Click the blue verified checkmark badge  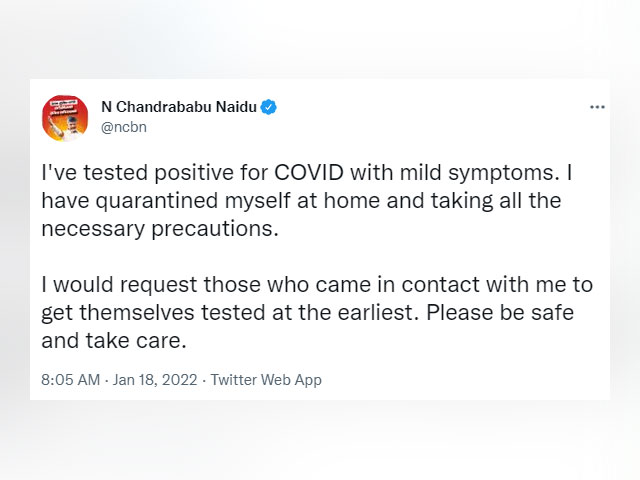(269, 107)
